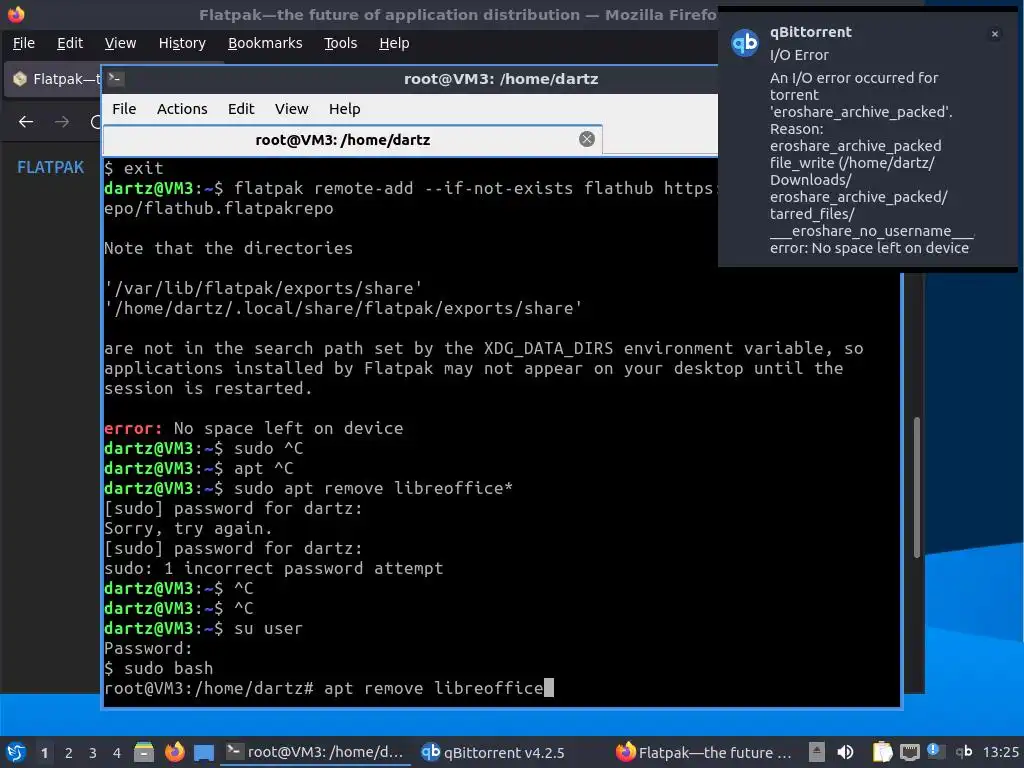
Task: Open the terminal View menu
Action: coord(291,108)
